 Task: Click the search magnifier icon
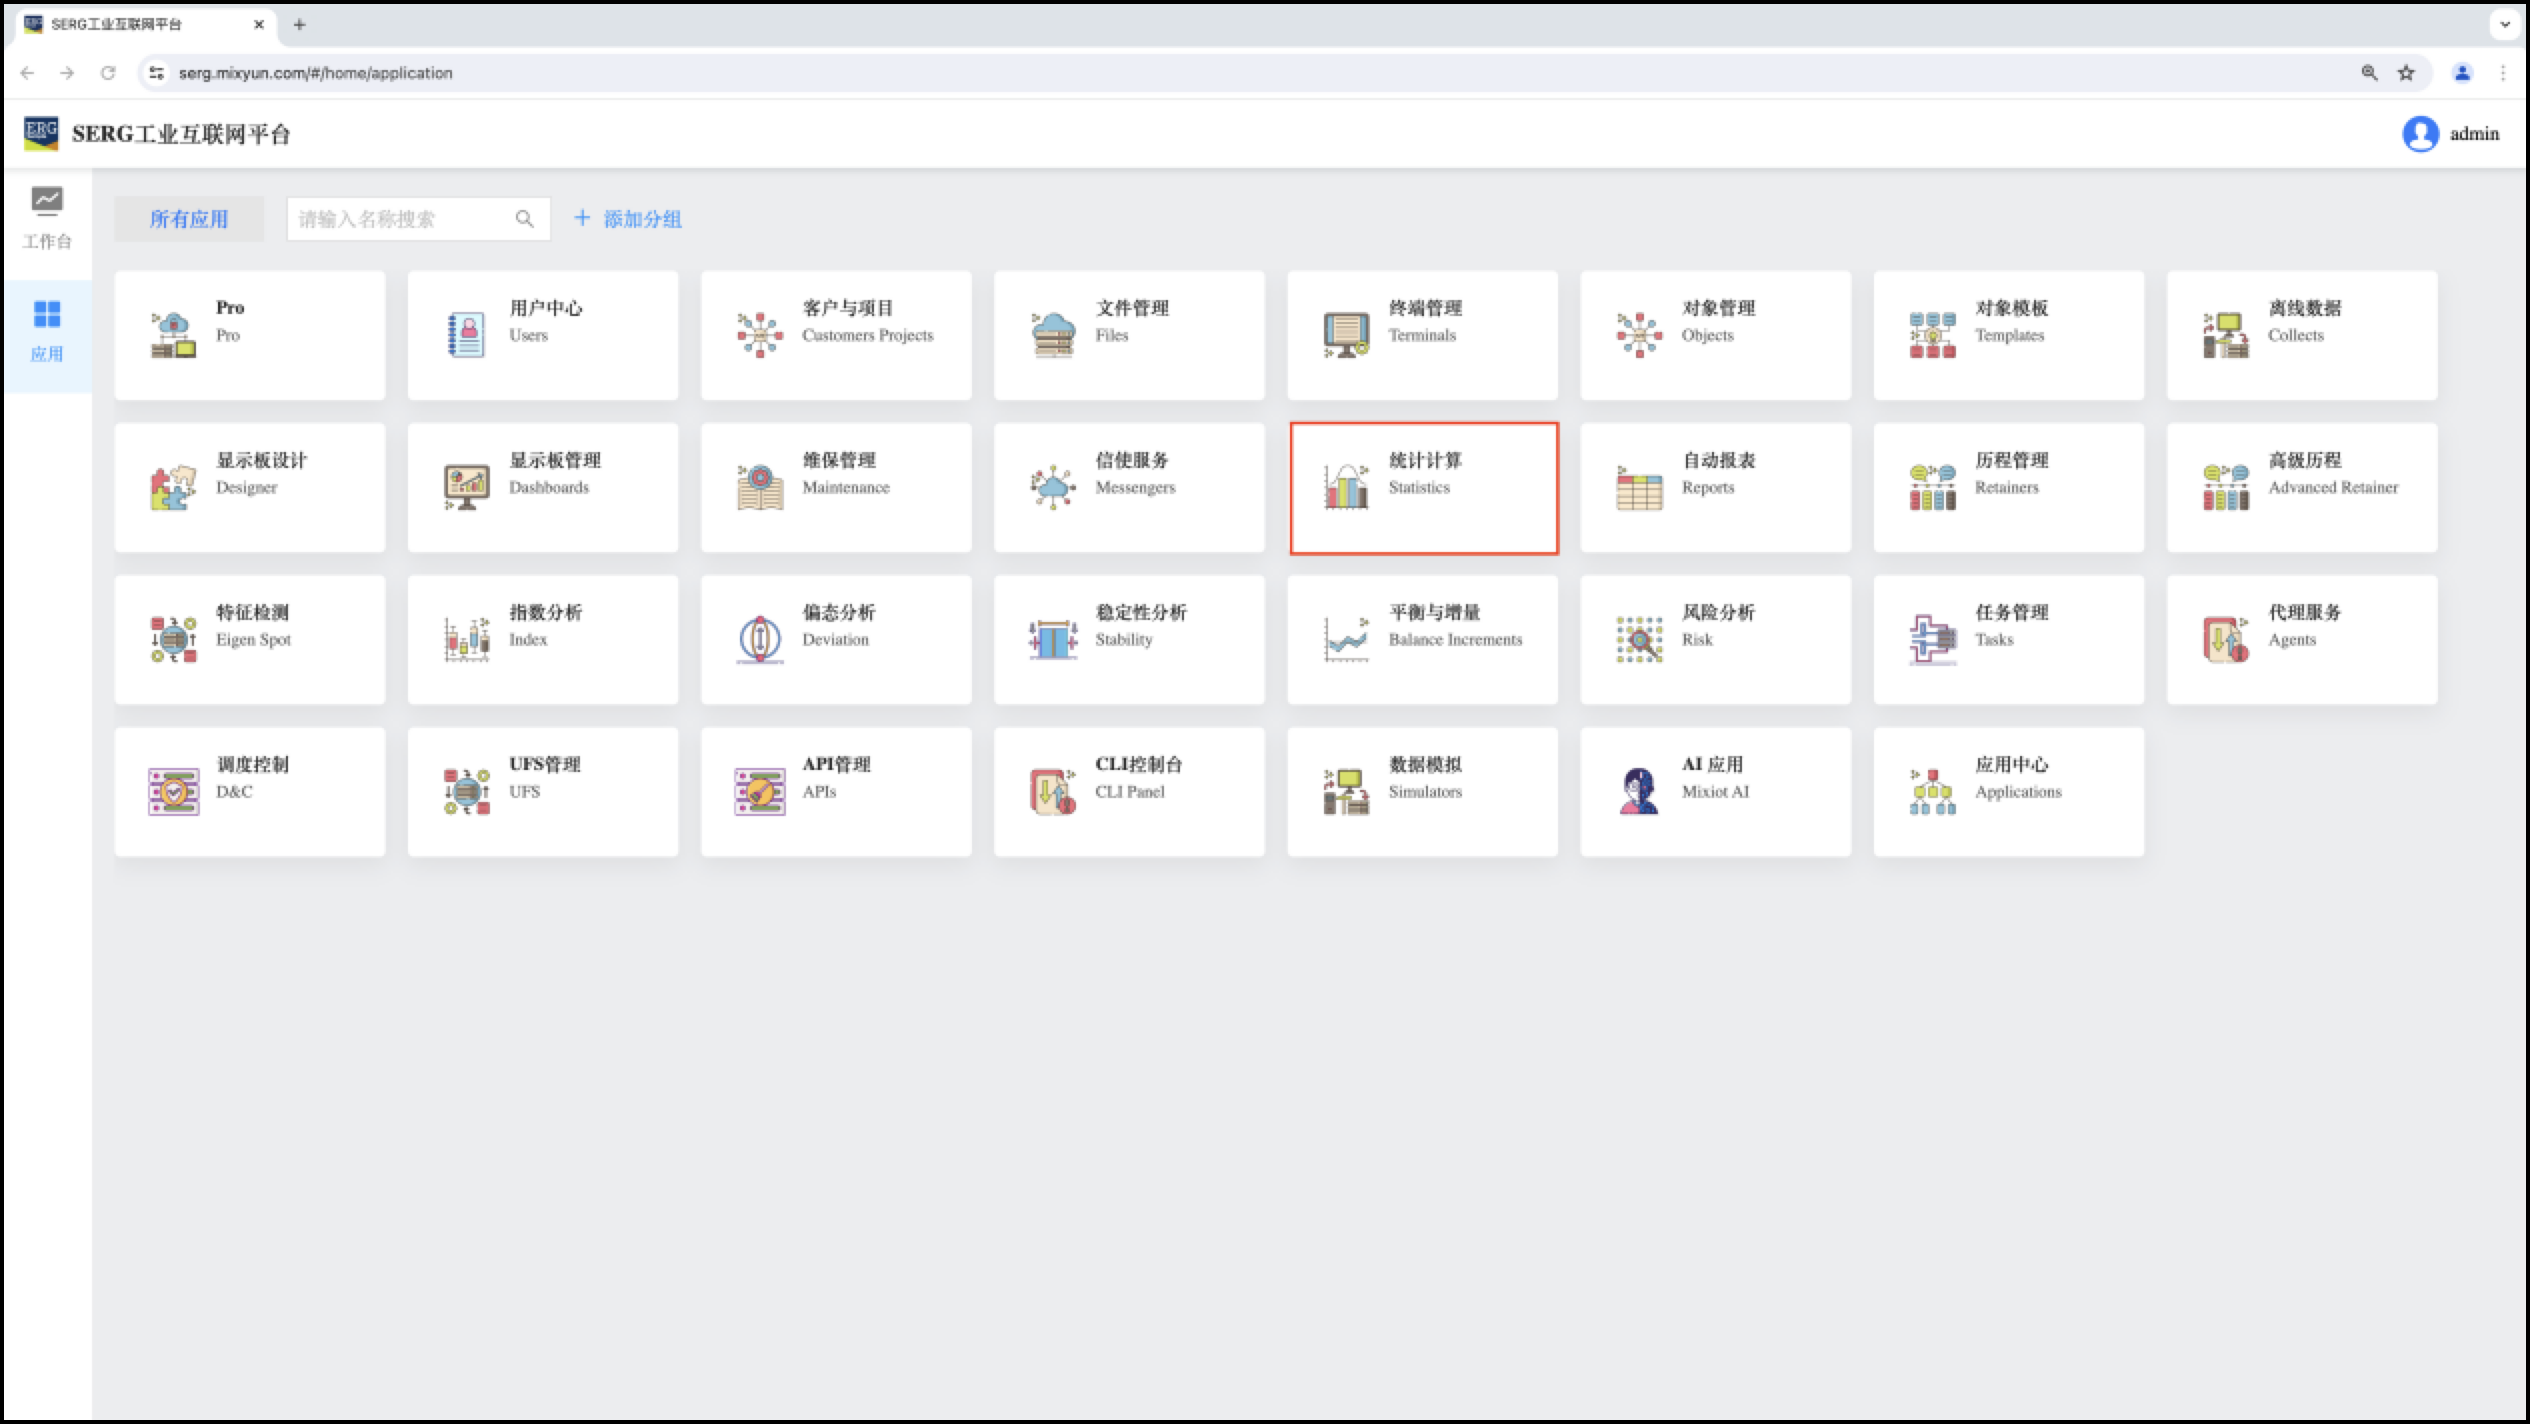coord(524,219)
